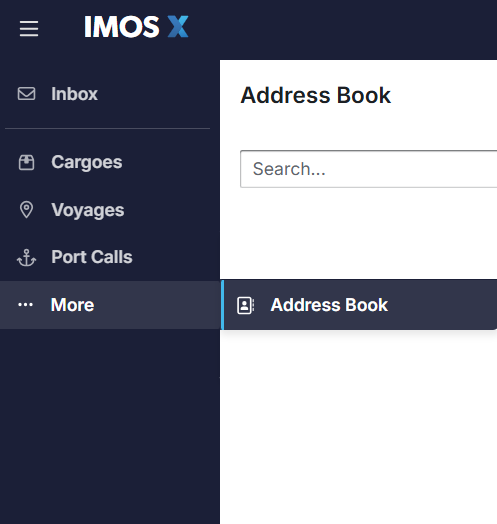Click the Inbox envelope icon
The height and width of the screenshot is (524, 497).
26,94
